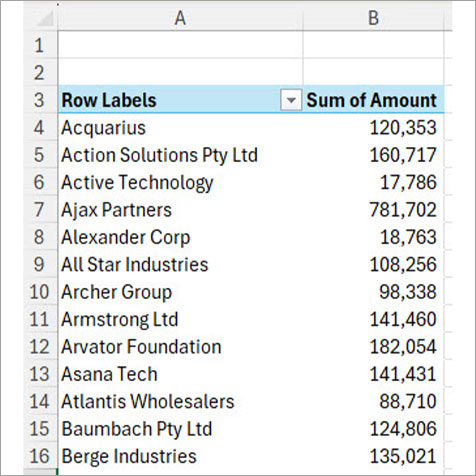Click the 98,338 amount cell
Viewport: 476px width, 476px height.
(374, 291)
